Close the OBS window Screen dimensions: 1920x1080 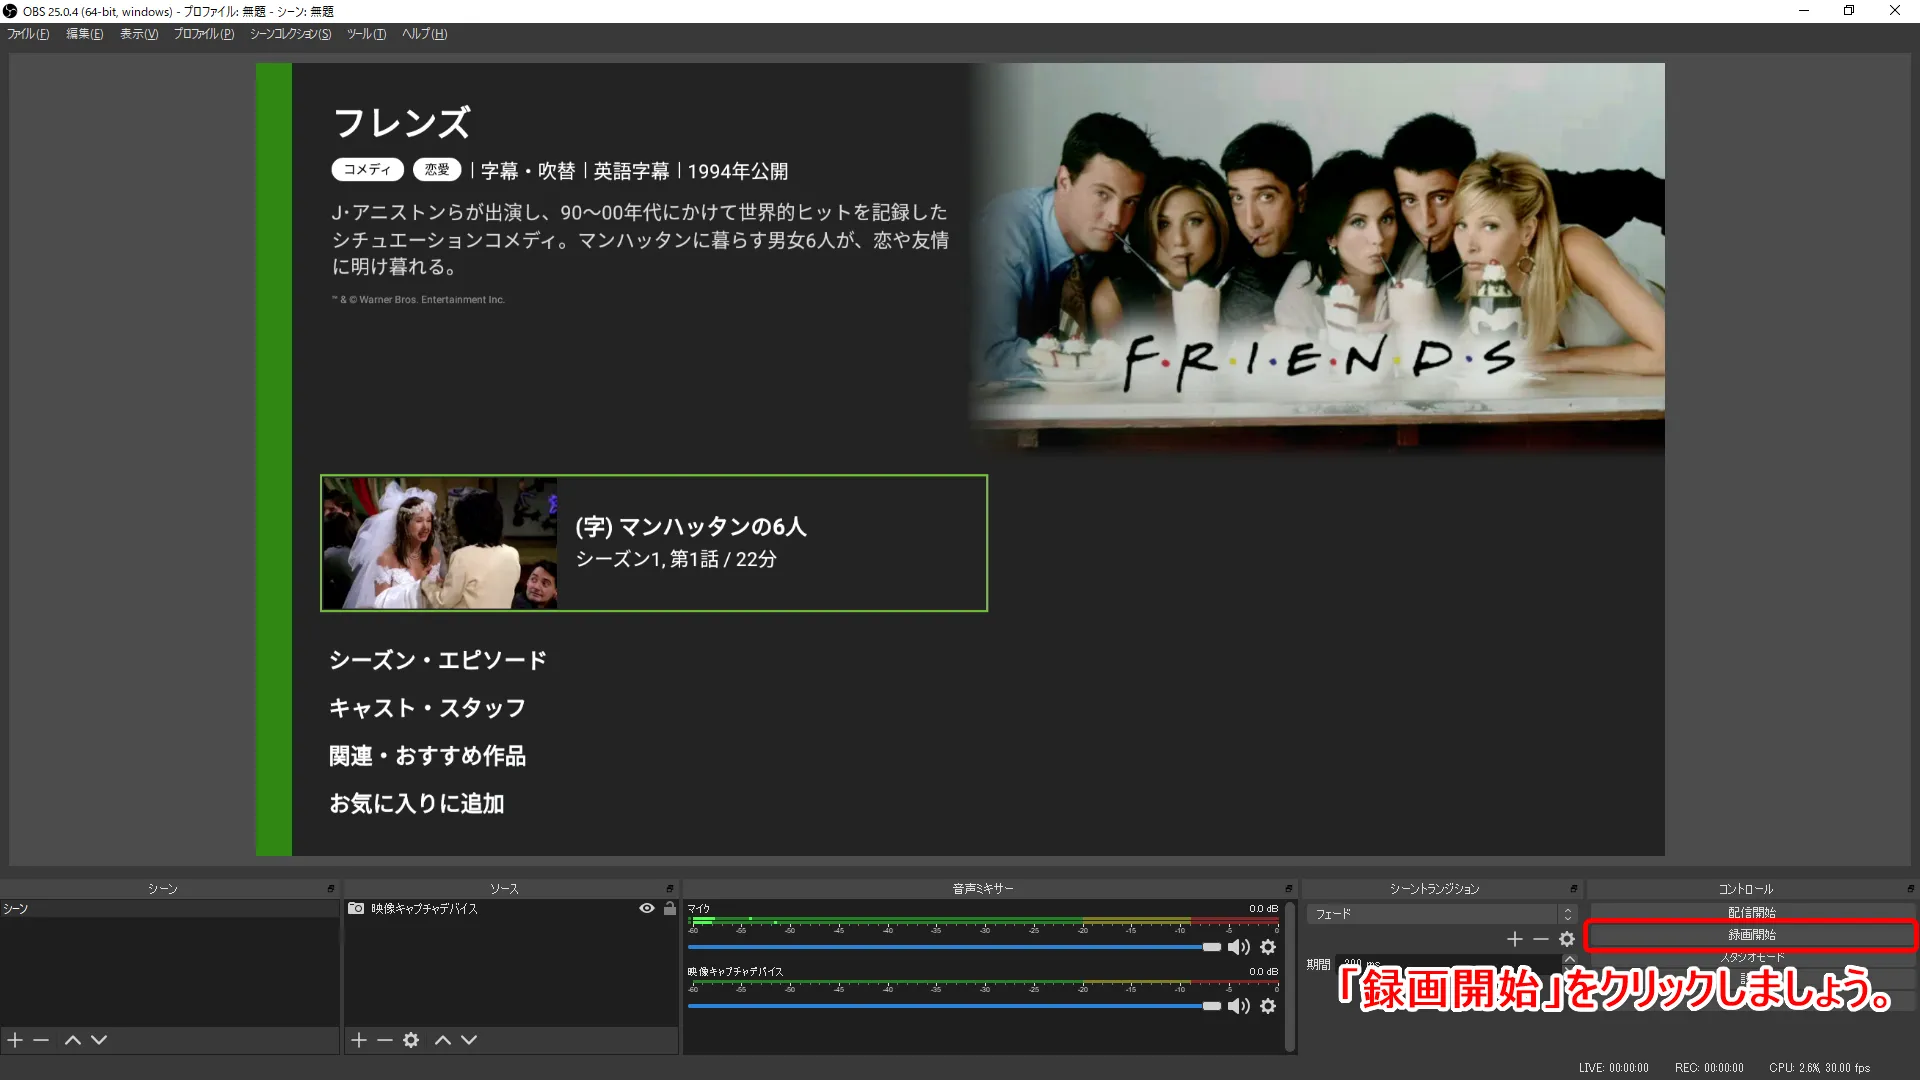pos(1895,11)
